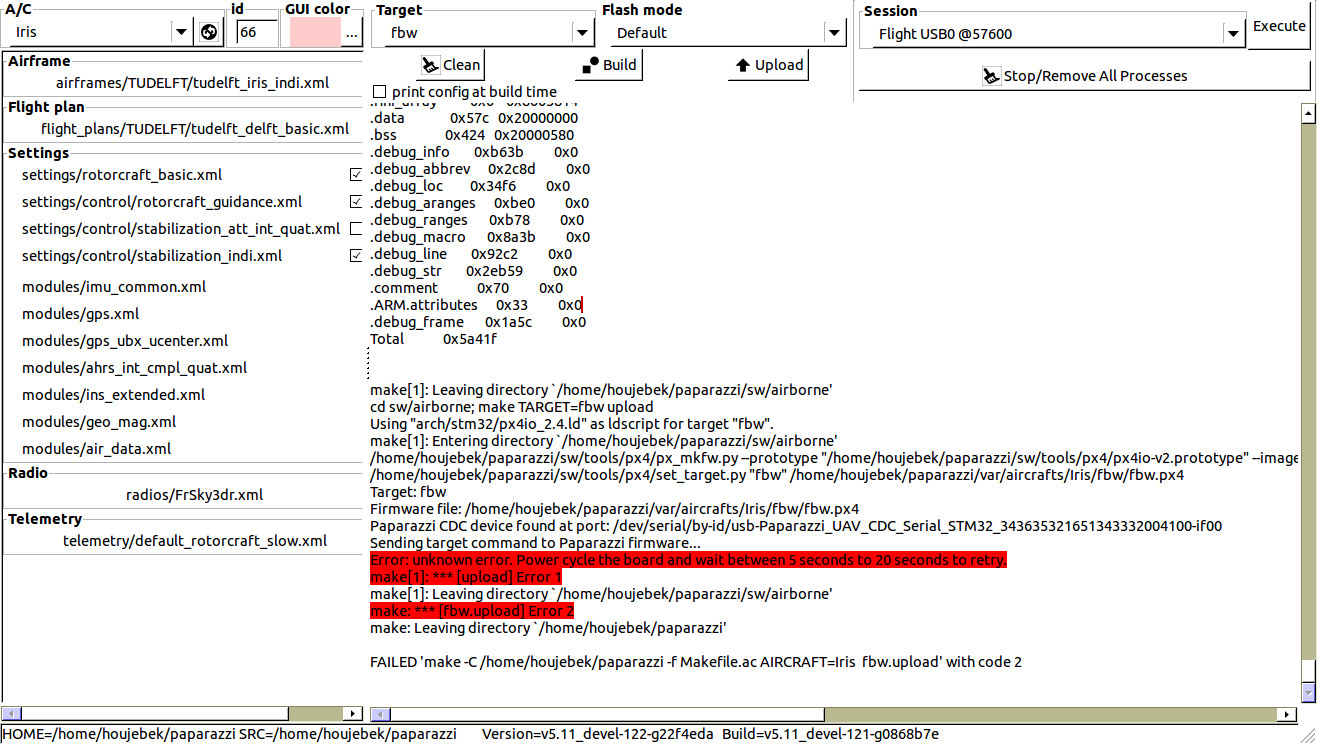
Task: Open GUI color picker ellipsis button
Action: point(351,32)
